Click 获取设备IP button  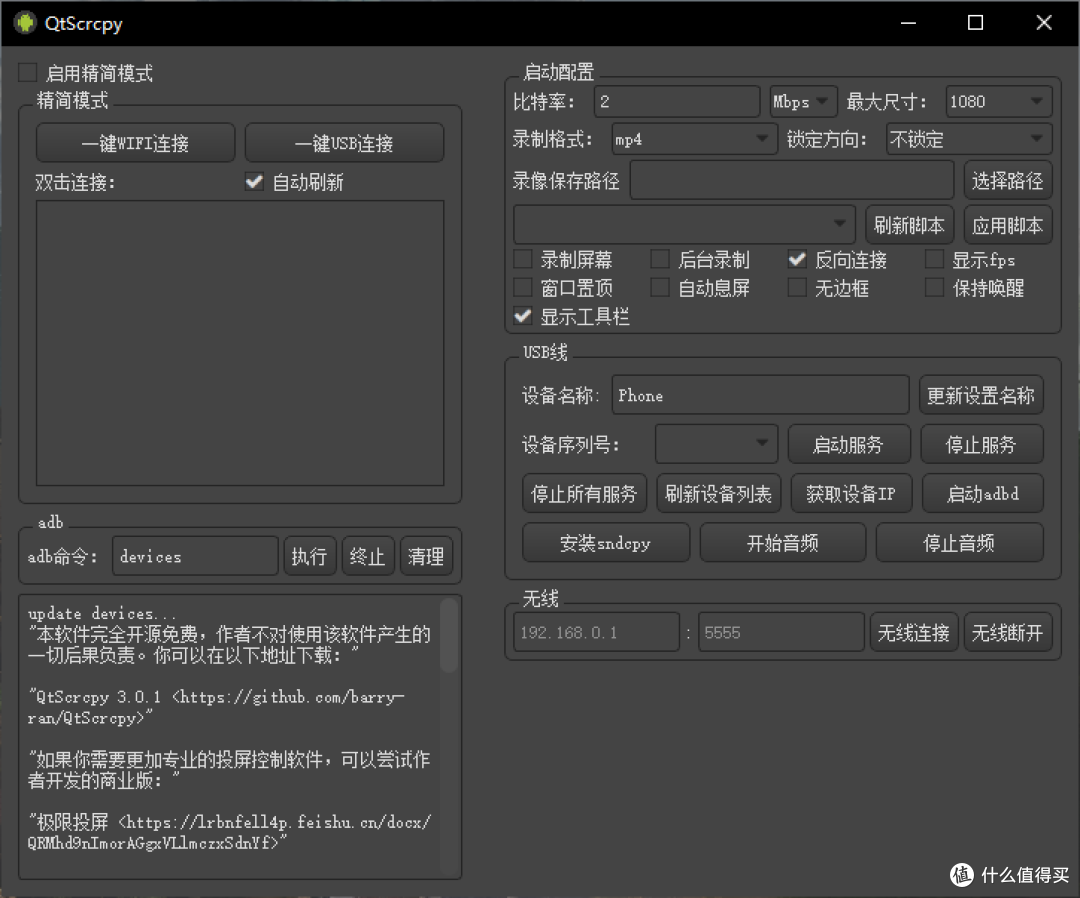851,493
